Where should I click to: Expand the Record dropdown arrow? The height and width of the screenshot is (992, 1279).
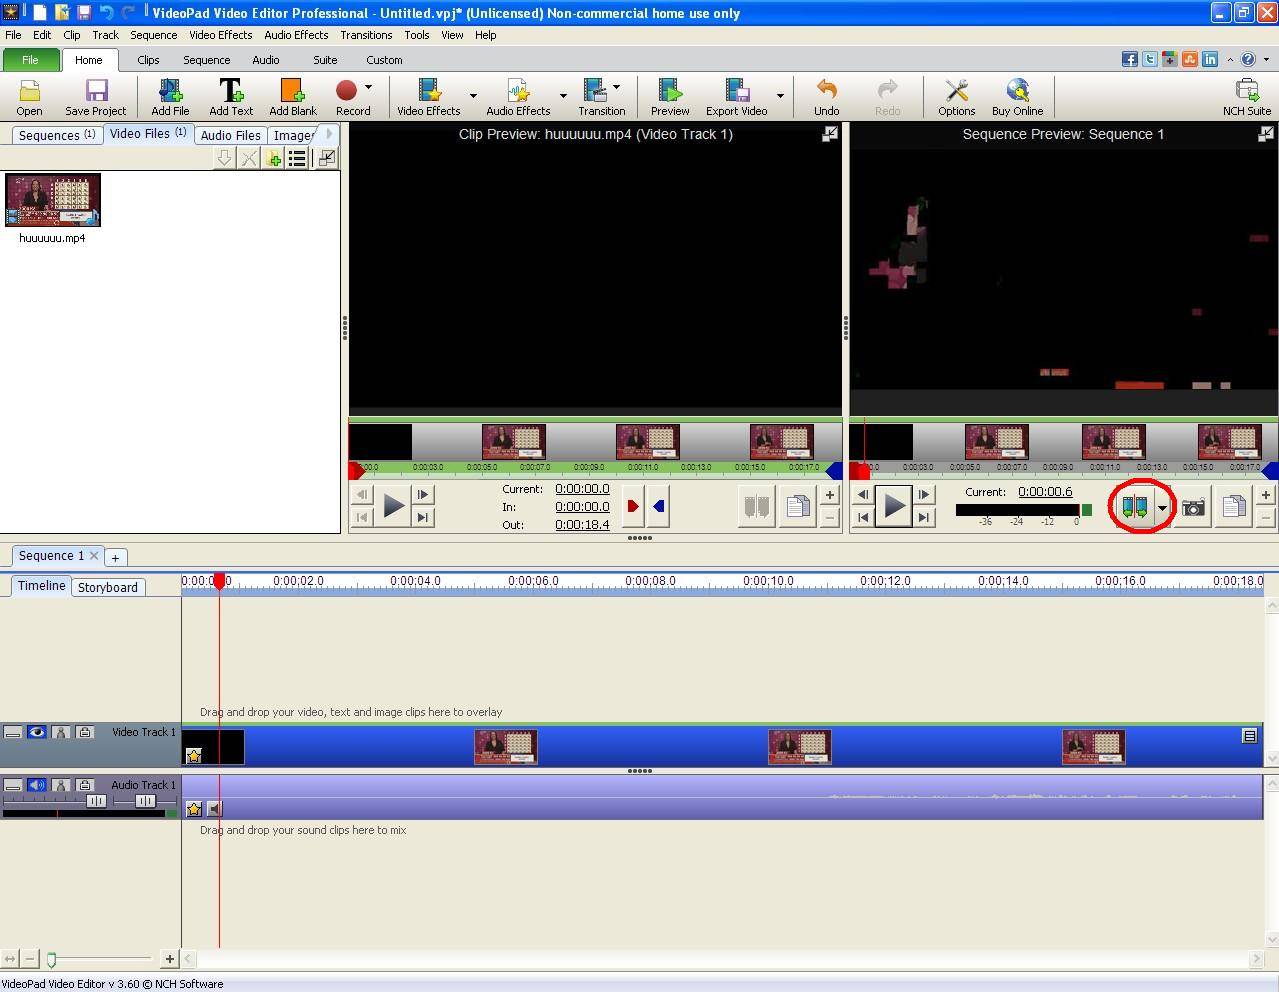[369, 88]
